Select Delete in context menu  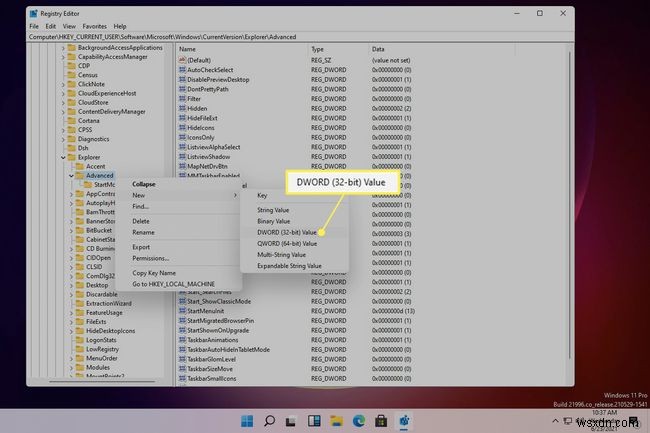(141, 221)
